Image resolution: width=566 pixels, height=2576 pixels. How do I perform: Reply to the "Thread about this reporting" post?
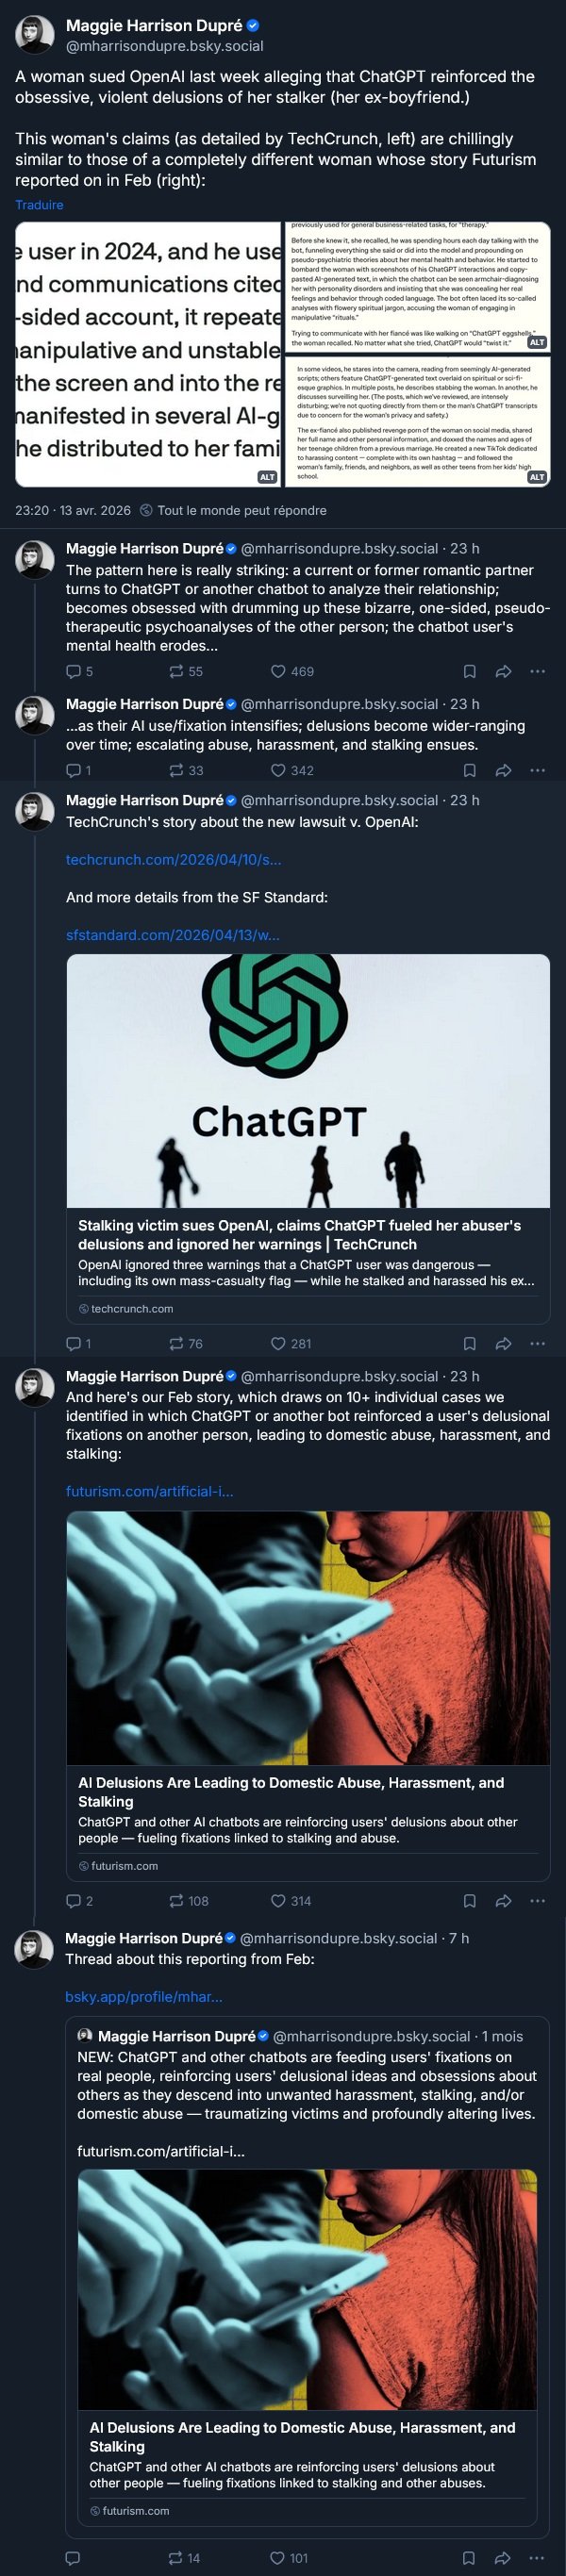(73, 2557)
